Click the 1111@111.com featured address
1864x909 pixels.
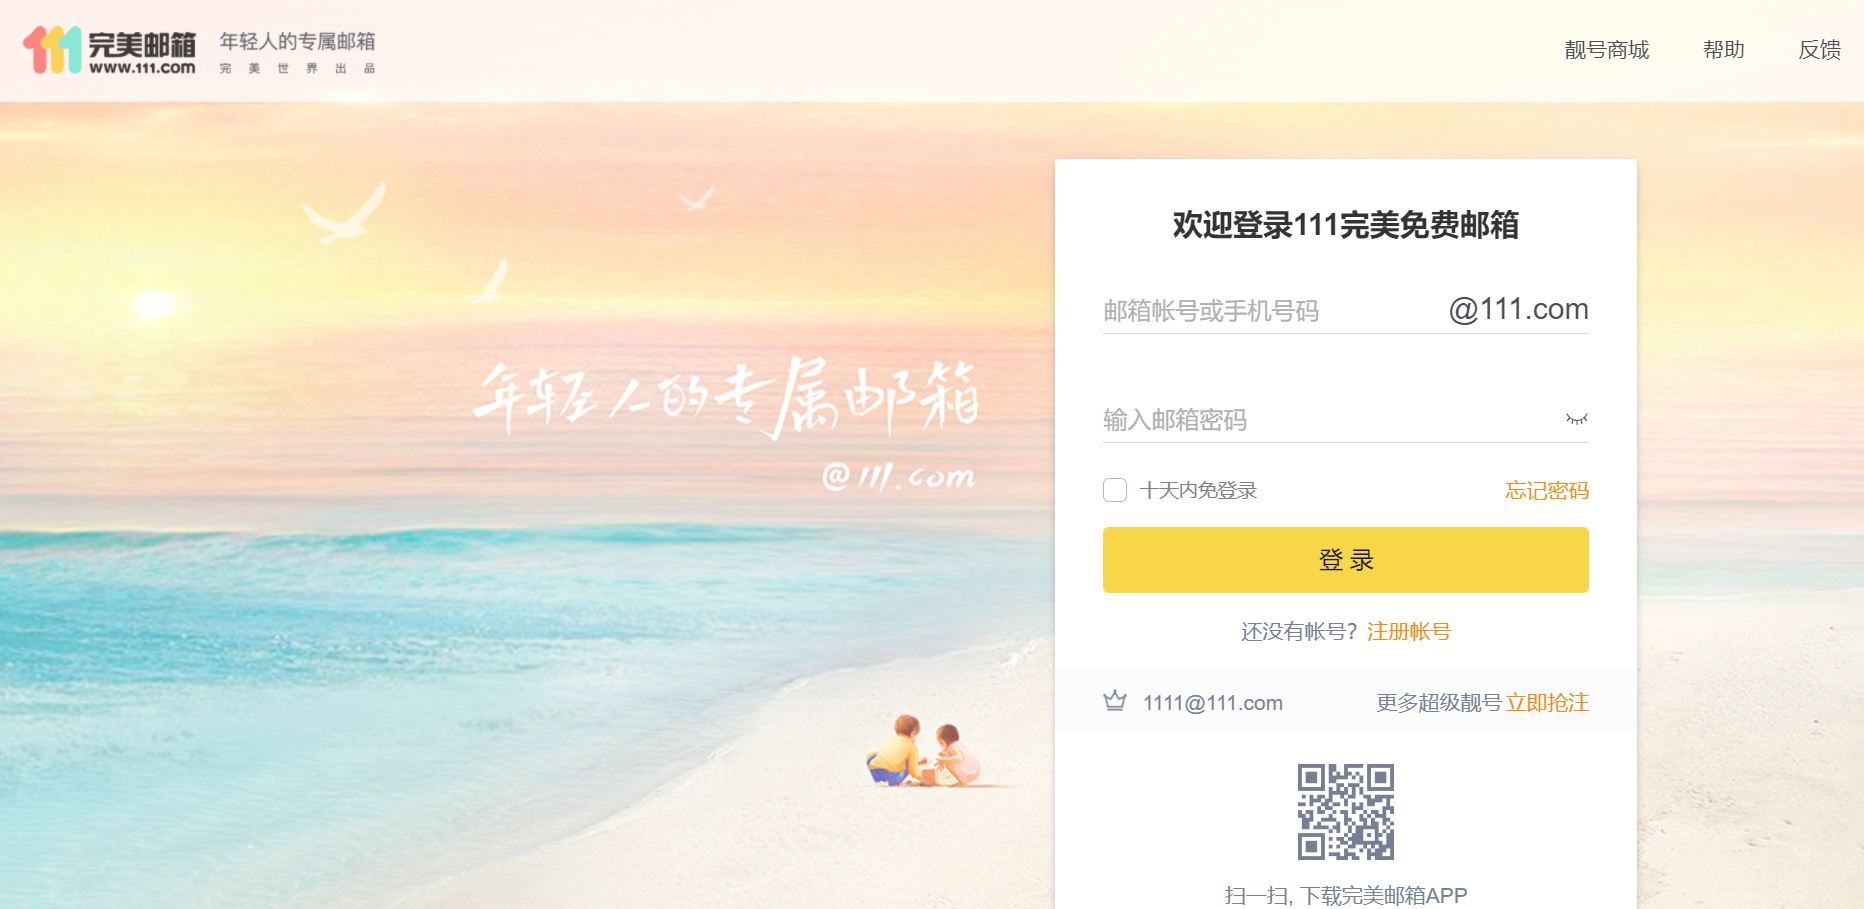pos(1212,703)
